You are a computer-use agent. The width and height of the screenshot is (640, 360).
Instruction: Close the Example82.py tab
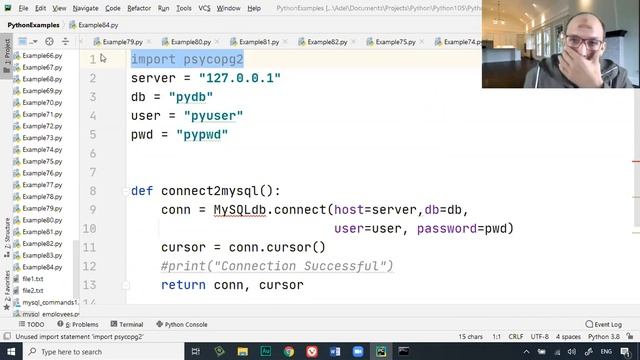coord(353,42)
